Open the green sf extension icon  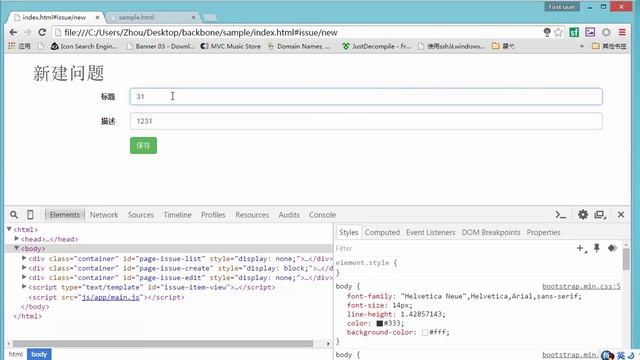click(x=574, y=32)
